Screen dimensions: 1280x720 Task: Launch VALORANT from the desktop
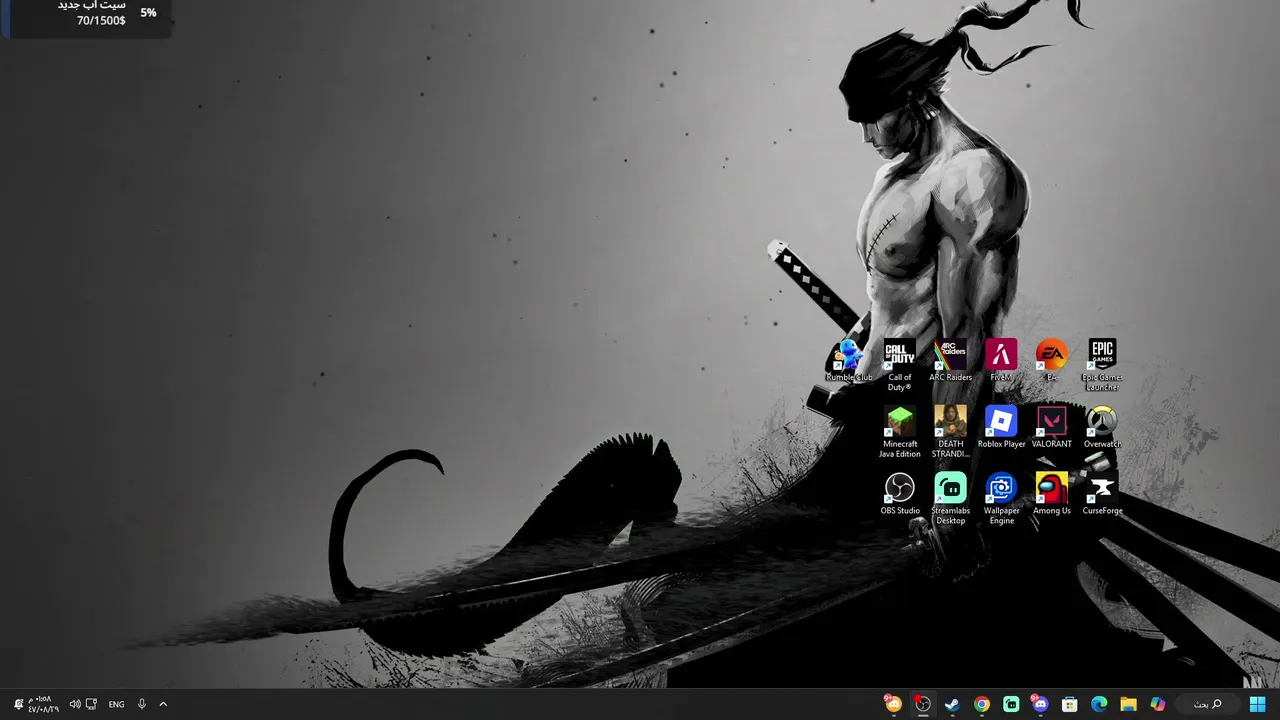click(1051, 427)
